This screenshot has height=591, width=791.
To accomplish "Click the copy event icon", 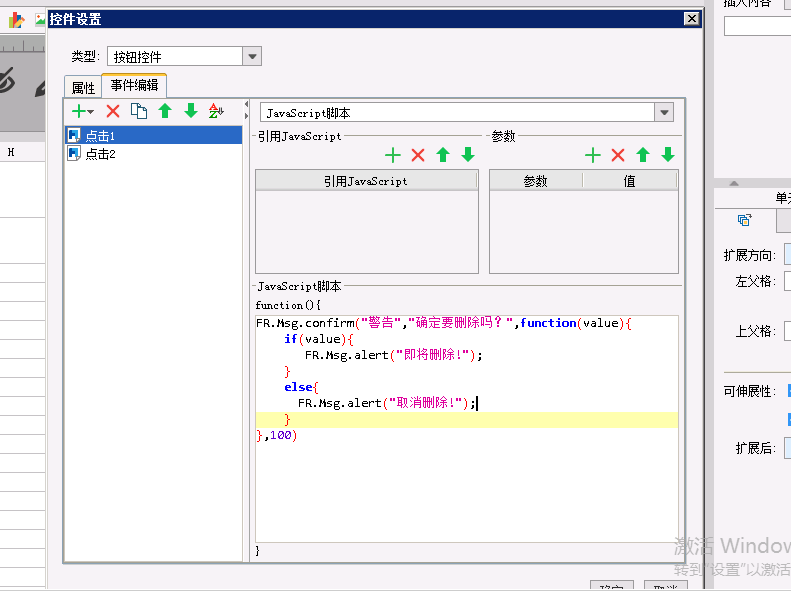I will (x=139, y=111).
